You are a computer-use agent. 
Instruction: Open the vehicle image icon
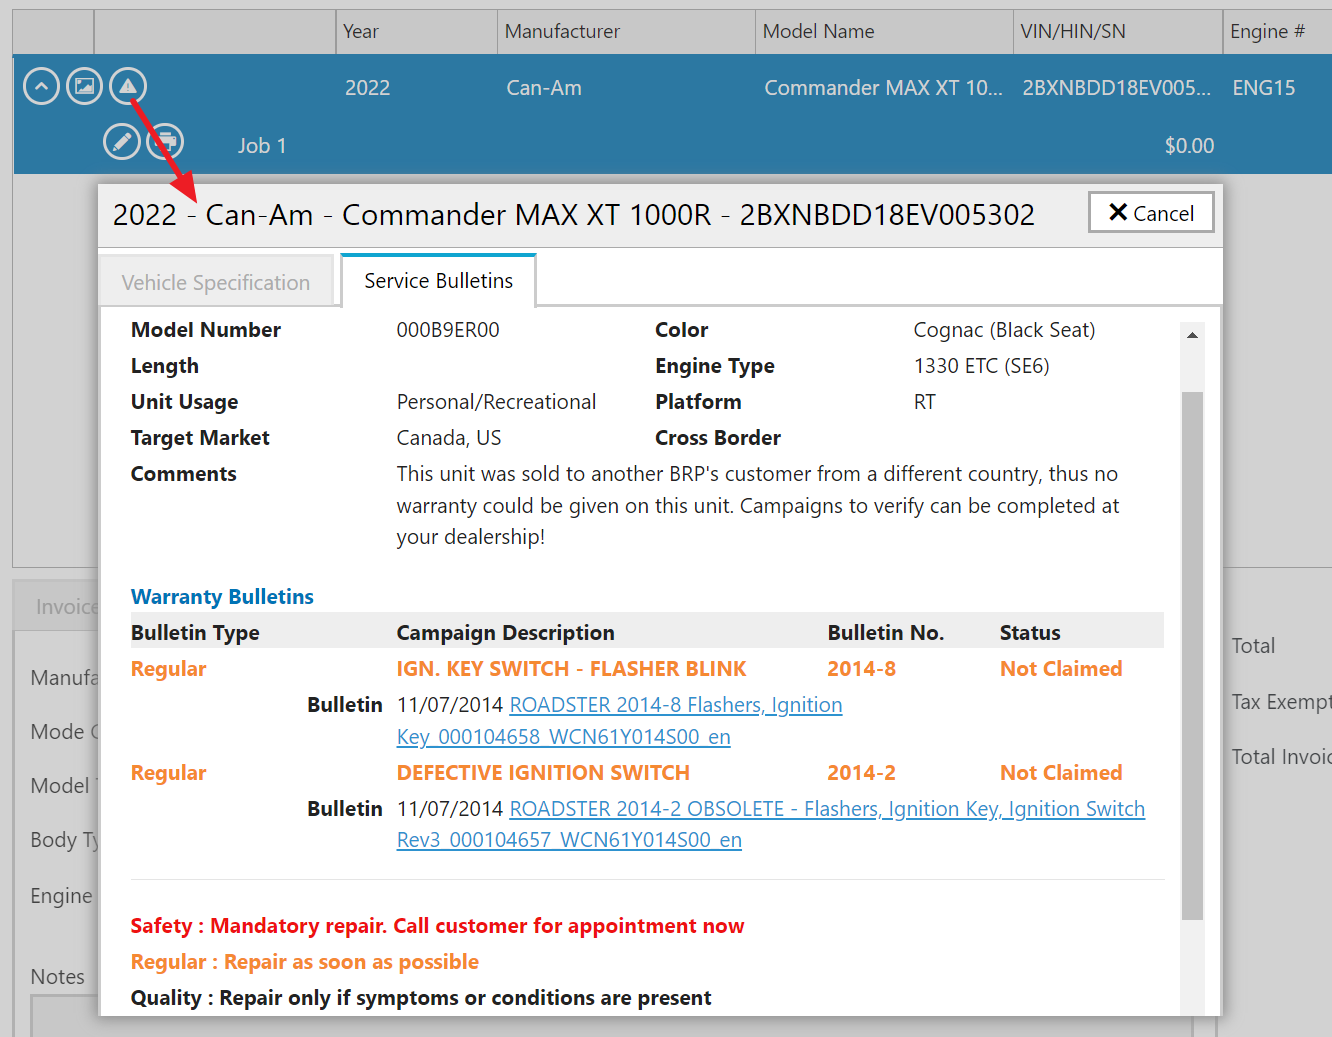(x=85, y=87)
